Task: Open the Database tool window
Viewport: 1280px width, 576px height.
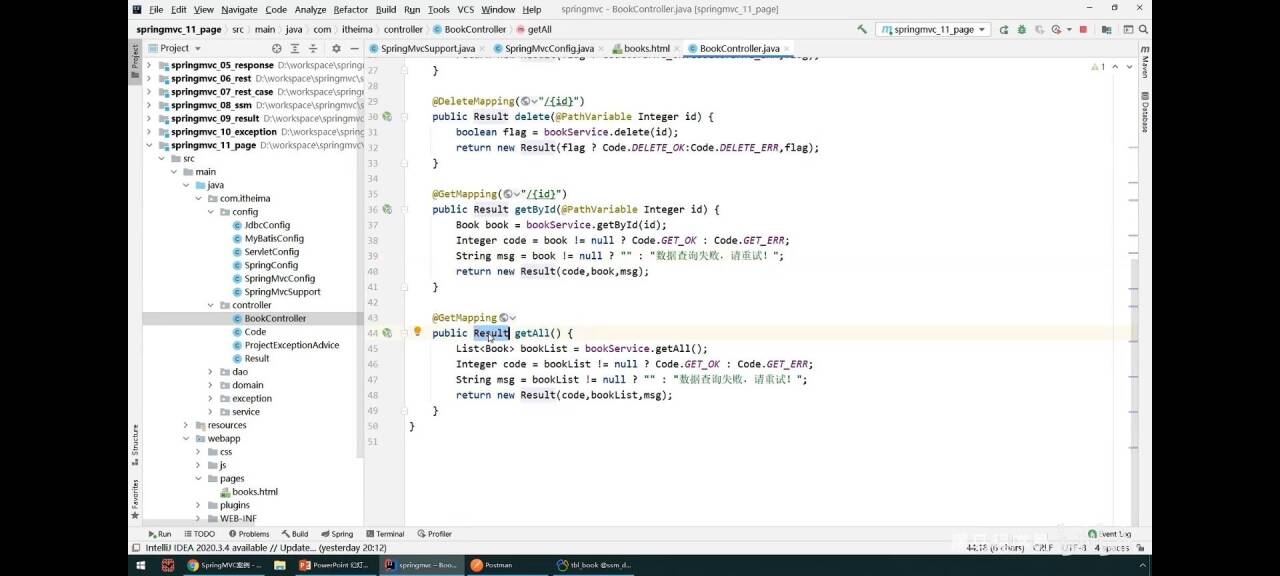Action: 1144,113
